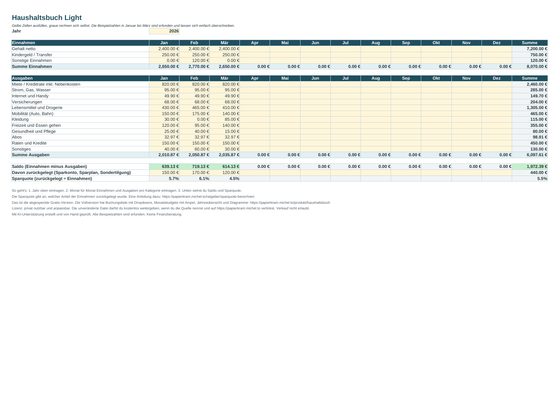Screen dimensions: 560x420
Task: Click the Dez column header under Ausgaben
Action: pyautogui.click(x=496, y=78)
